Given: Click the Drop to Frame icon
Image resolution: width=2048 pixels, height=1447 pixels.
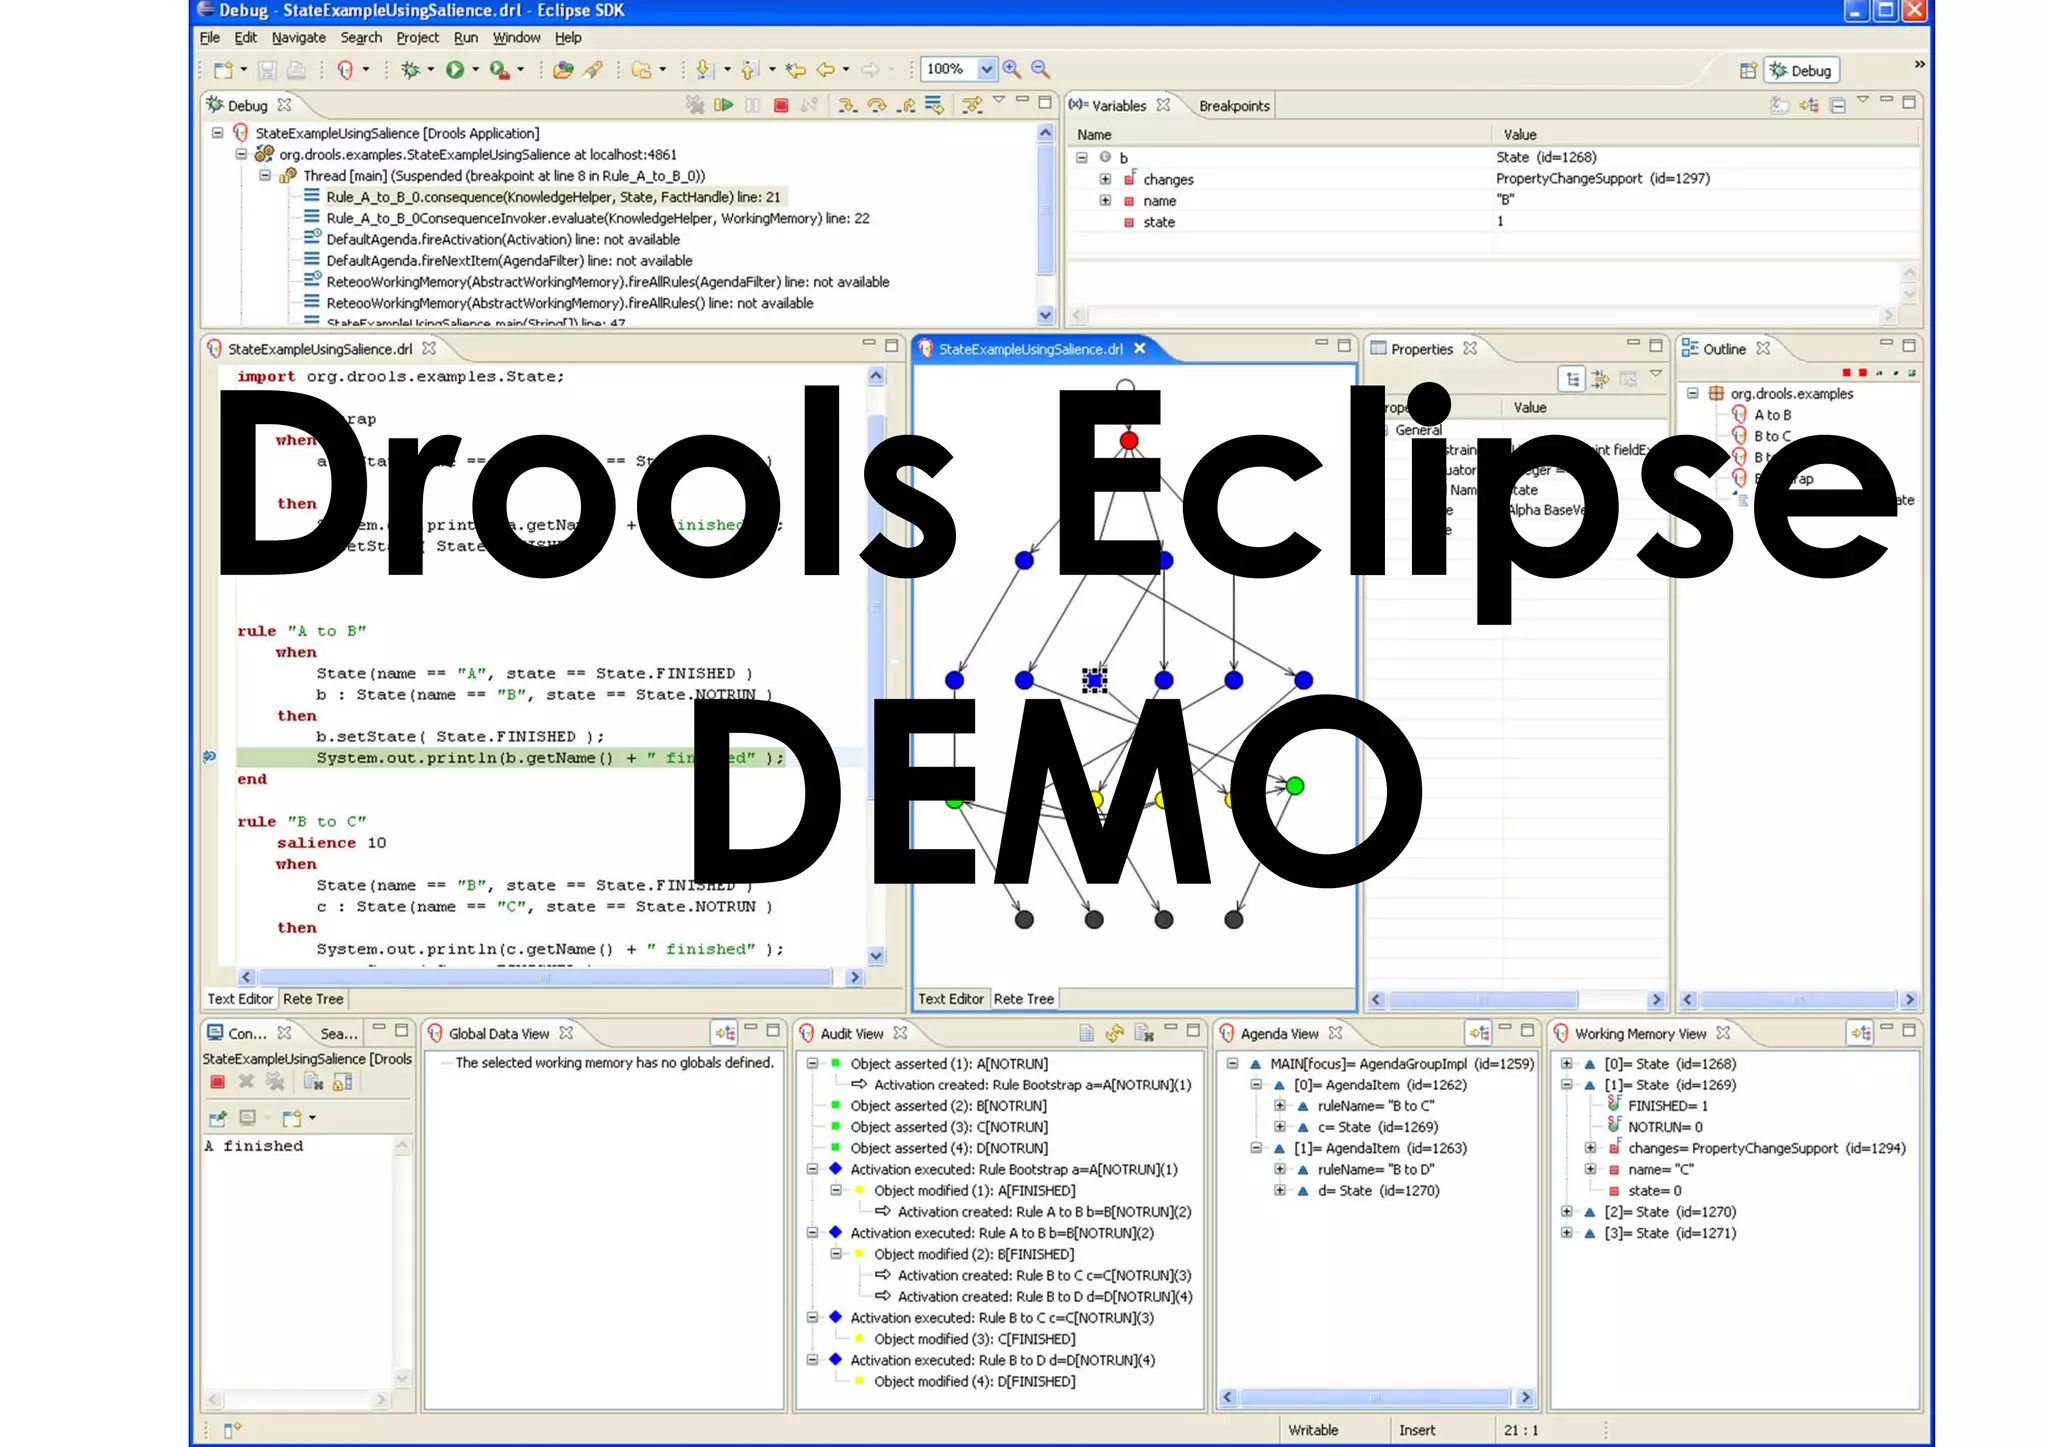Looking at the screenshot, I should pyautogui.click(x=934, y=105).
